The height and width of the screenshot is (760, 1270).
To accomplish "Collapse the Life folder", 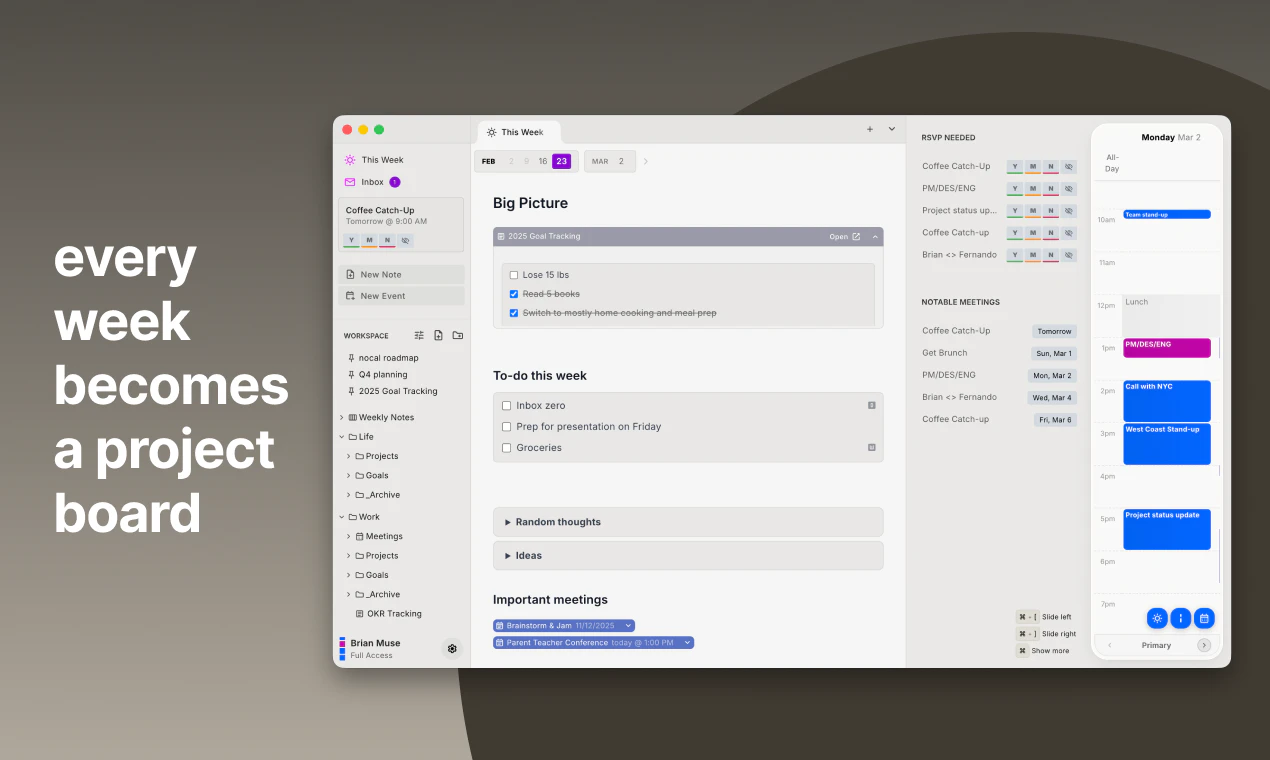I will [x=341, y=437].
